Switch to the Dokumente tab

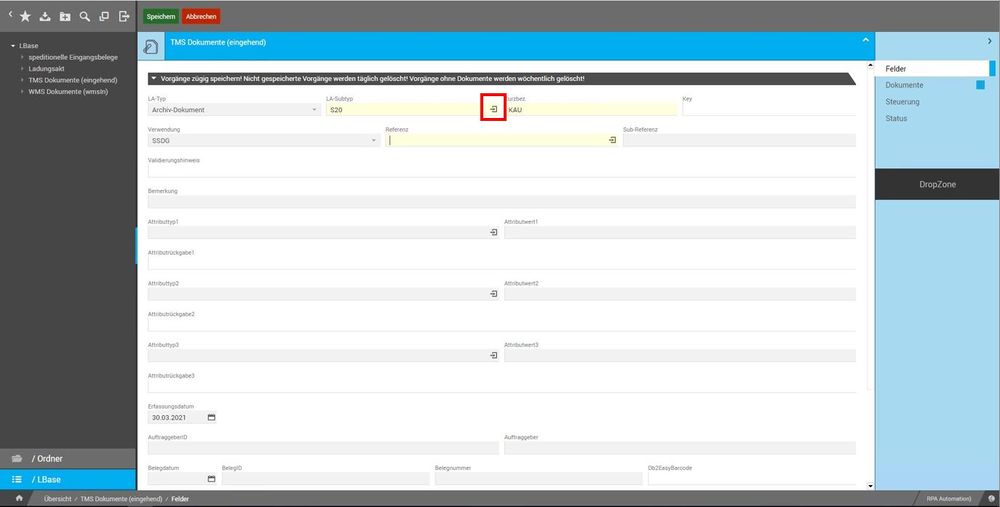(904, 85)
